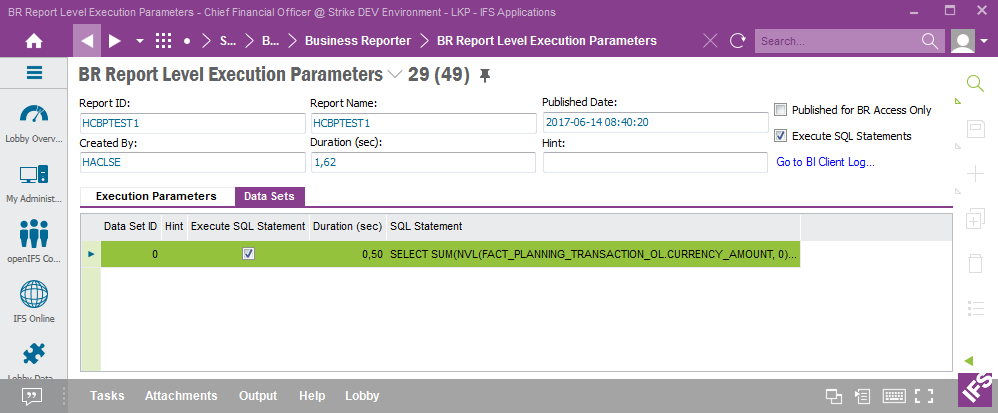Switch to the Execution Parameters tab

point(156,196)
